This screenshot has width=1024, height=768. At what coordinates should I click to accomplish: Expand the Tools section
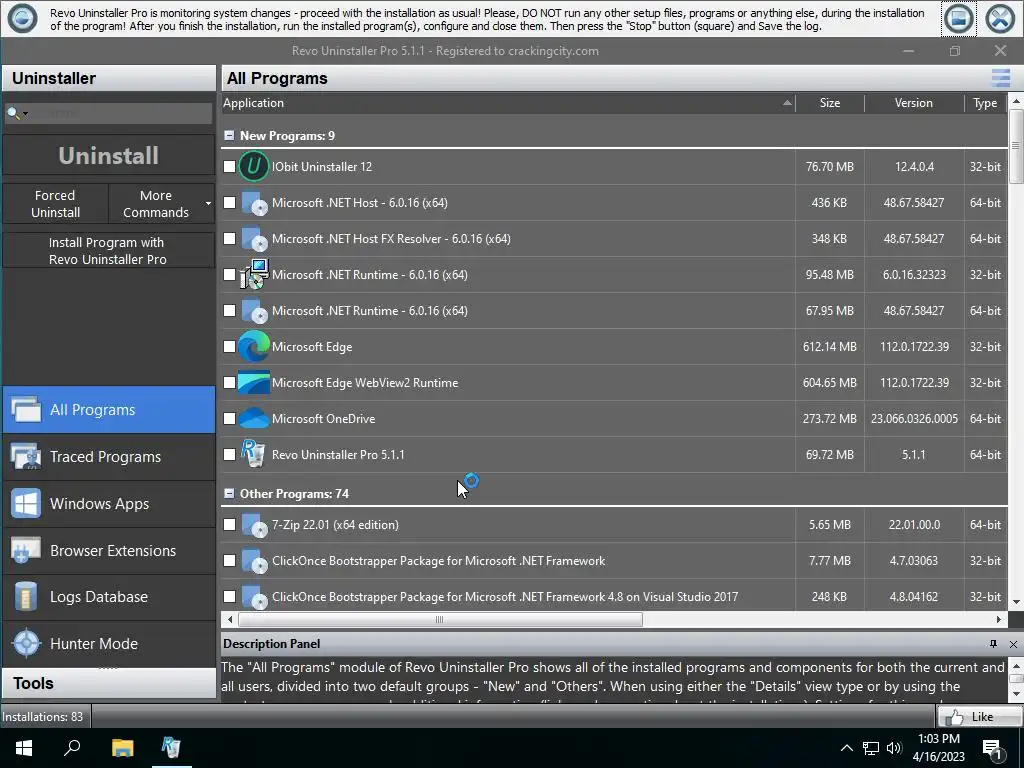pyautogui.click(x=108, y=684)
